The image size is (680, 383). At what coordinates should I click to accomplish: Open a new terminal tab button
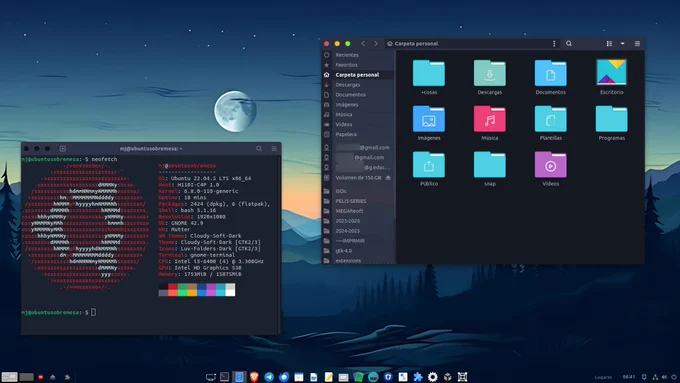coord(62,149)
